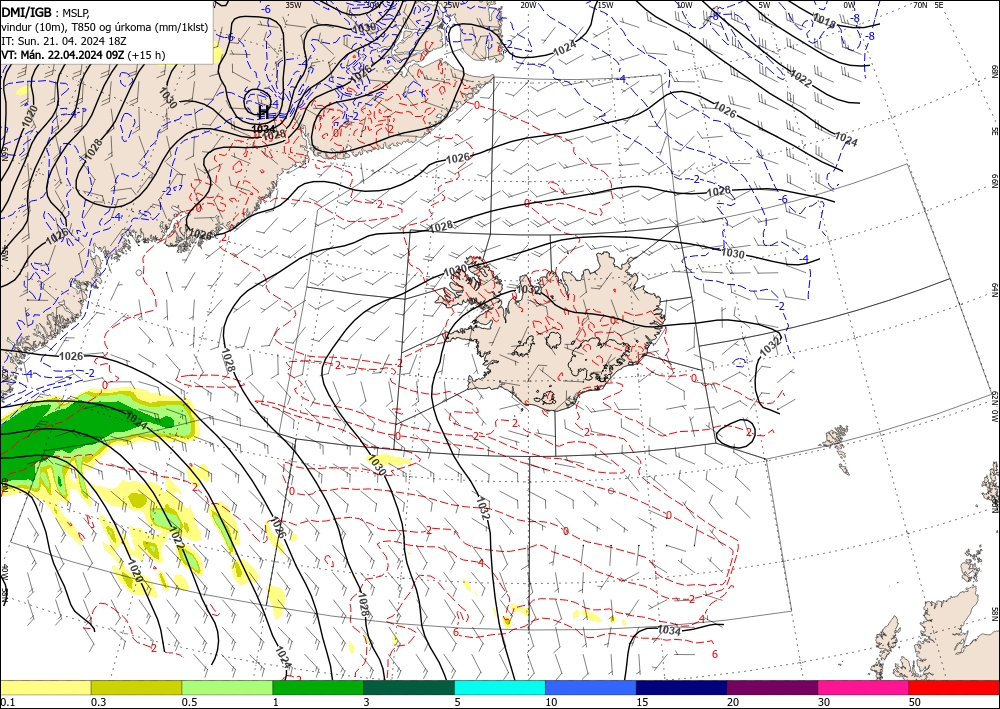Select the light green 0.5–1 legend swatch

(227, 687)
